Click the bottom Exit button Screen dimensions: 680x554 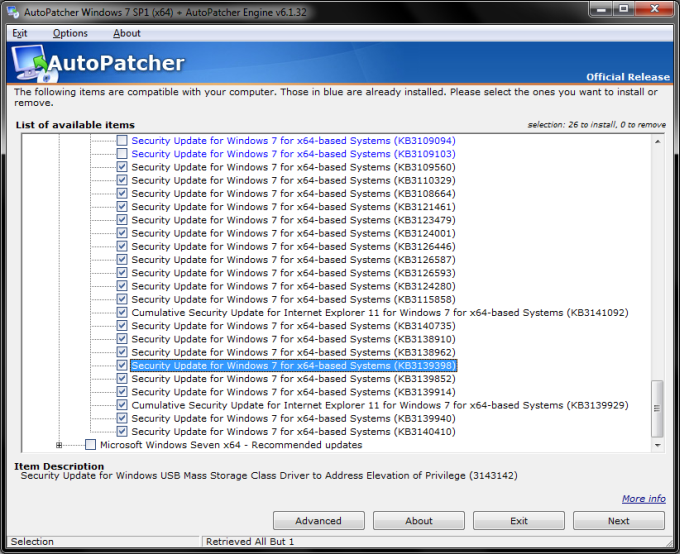point(518,521)
